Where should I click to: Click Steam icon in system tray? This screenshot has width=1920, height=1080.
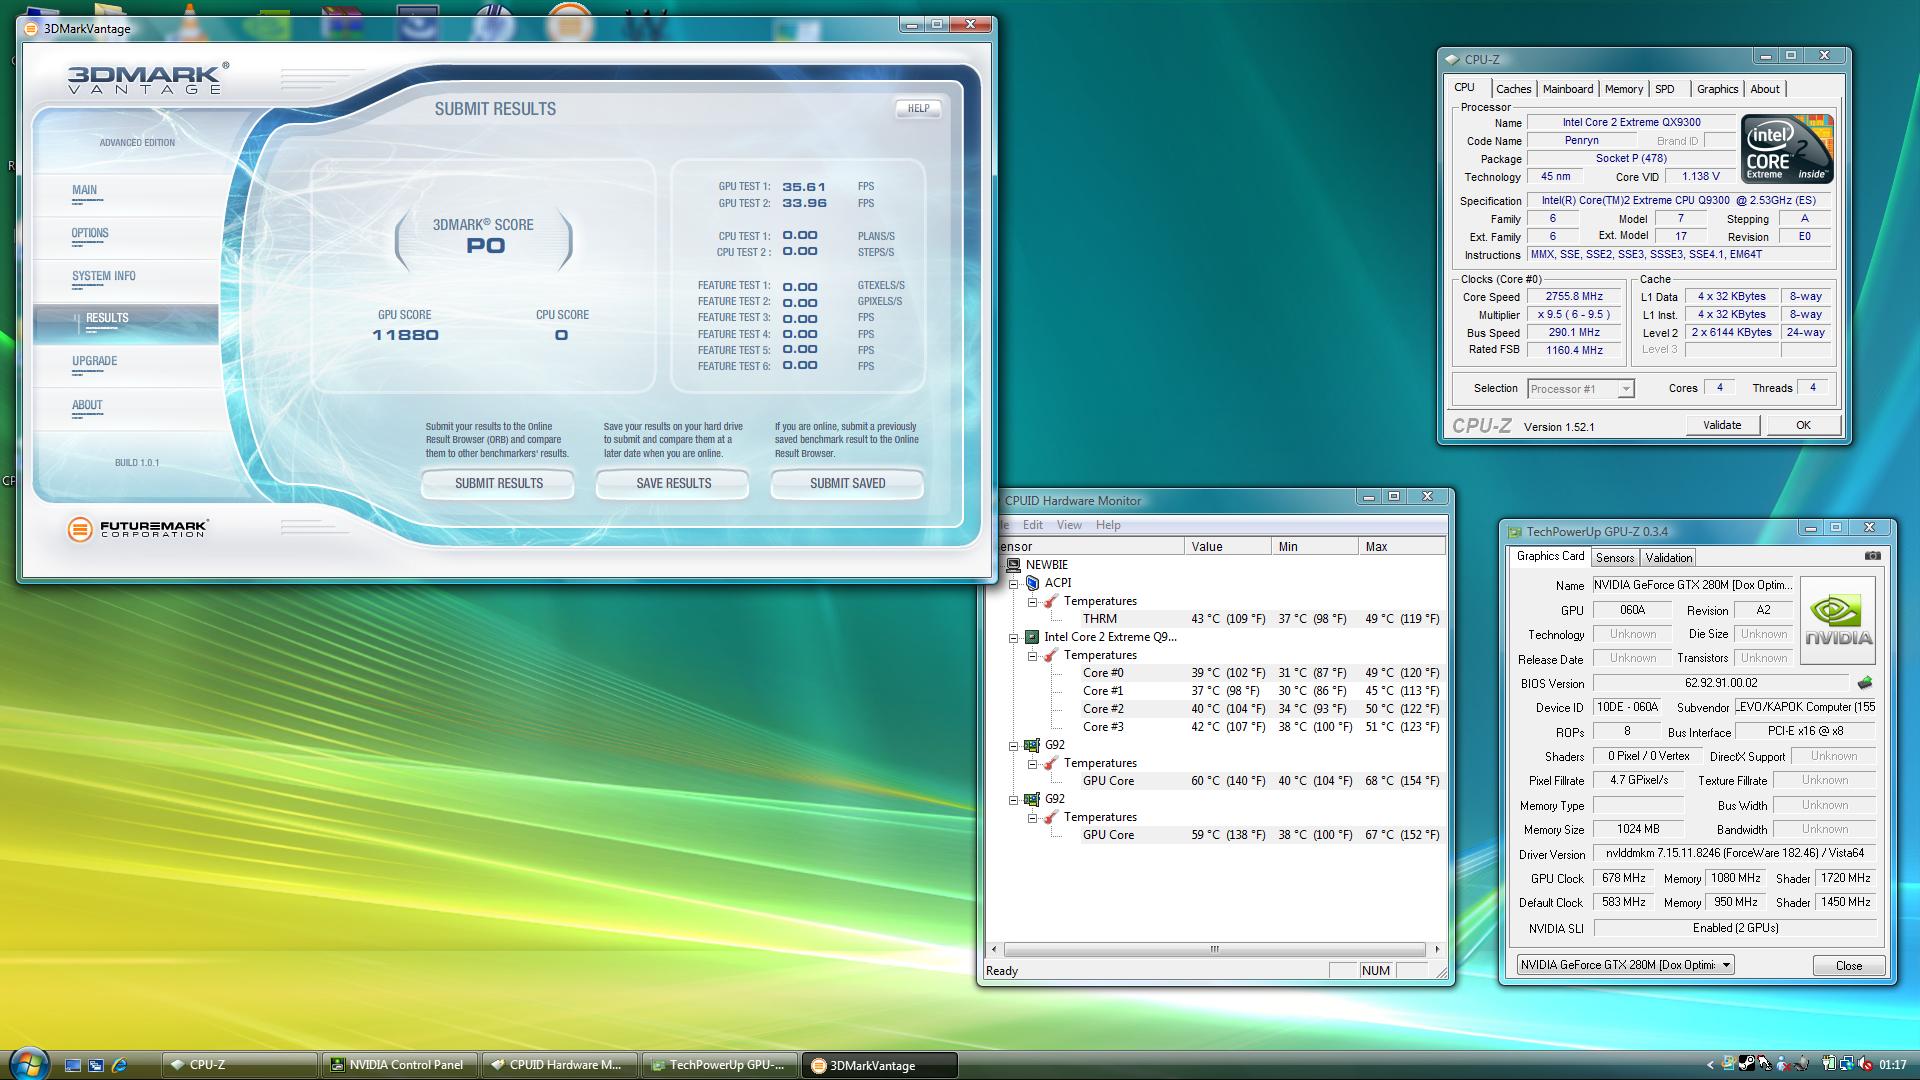click(1747, 1063)
